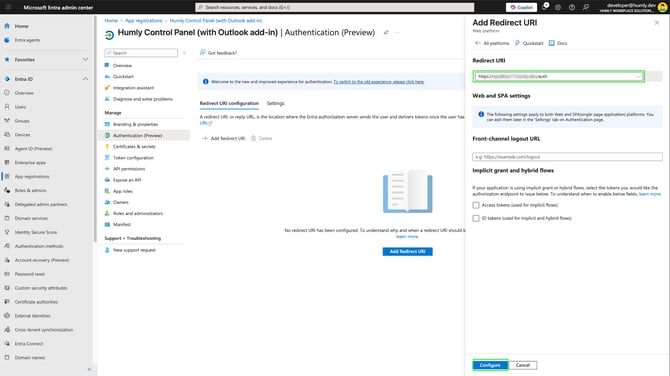Focus the resource menu Search box
Screen dimensions: 670x376
[x=141, y=53]
